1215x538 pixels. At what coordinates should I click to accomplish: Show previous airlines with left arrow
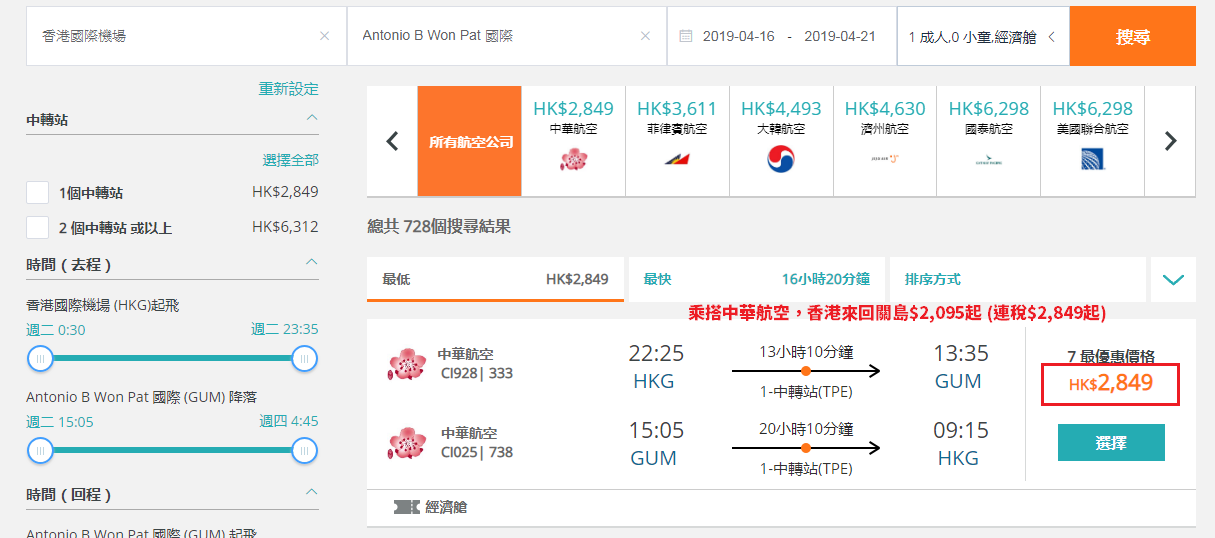coord(393,141)
